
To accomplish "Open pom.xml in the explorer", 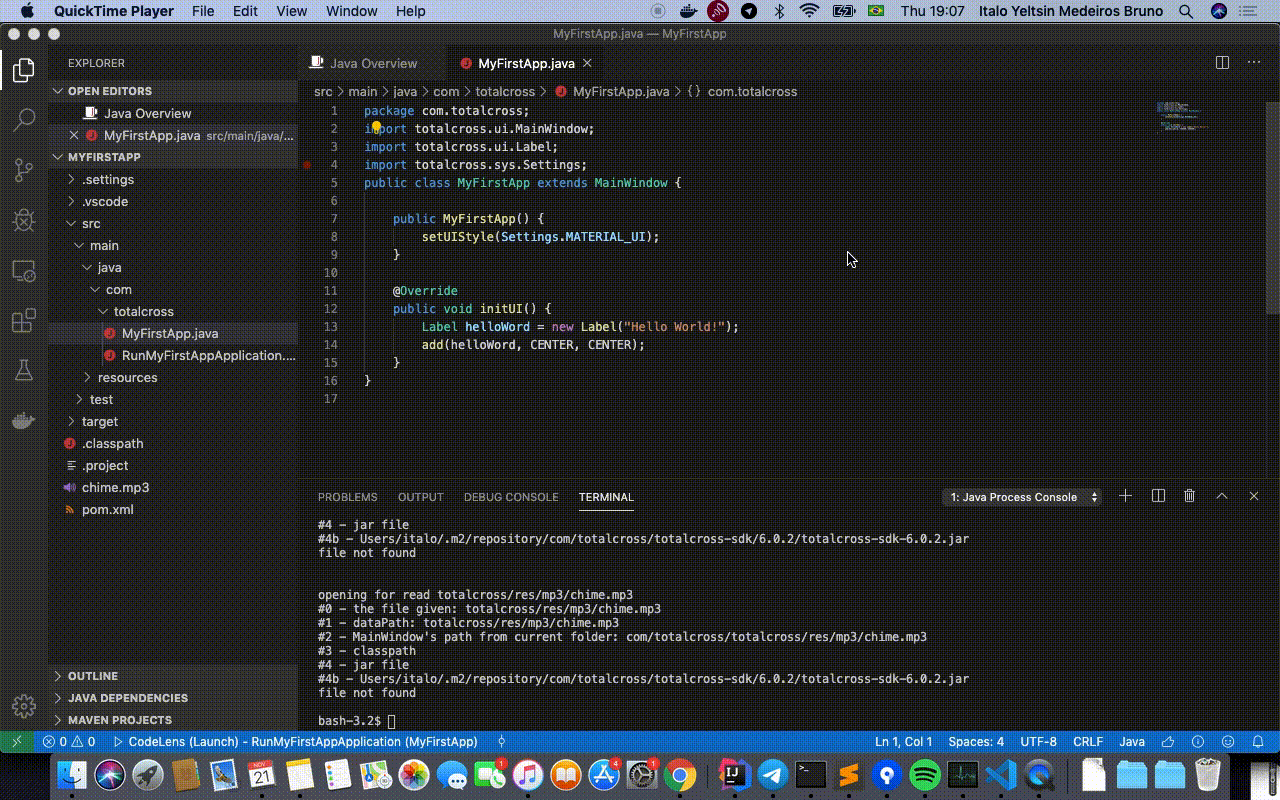I will click(174, 509).
